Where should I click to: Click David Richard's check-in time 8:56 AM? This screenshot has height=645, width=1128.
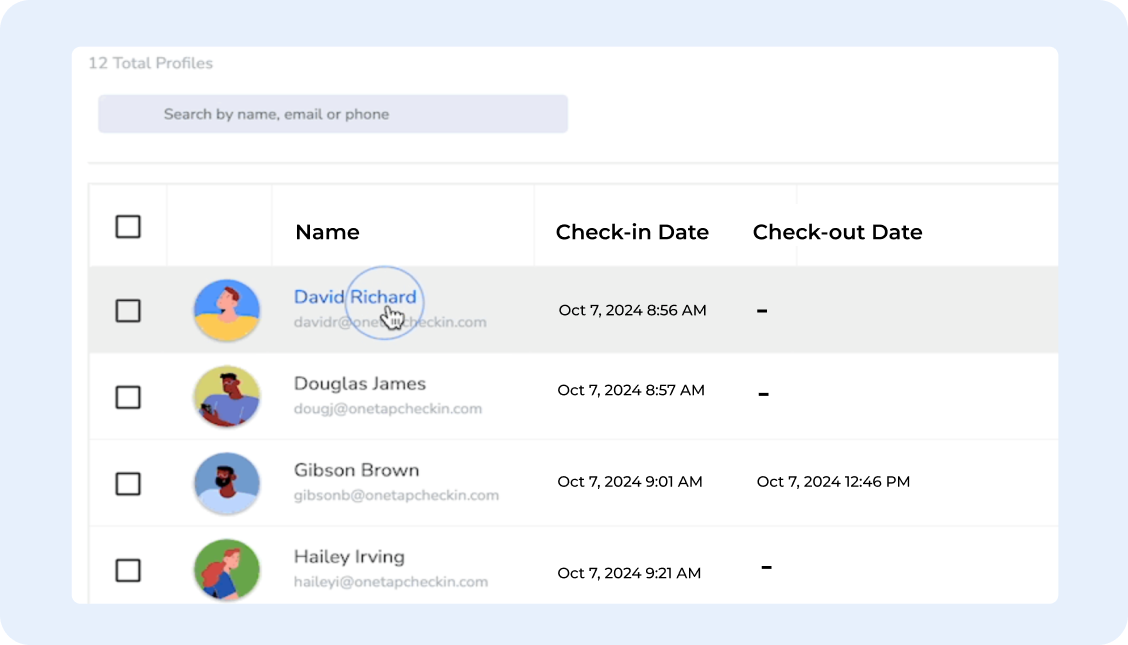click(632, 310)
